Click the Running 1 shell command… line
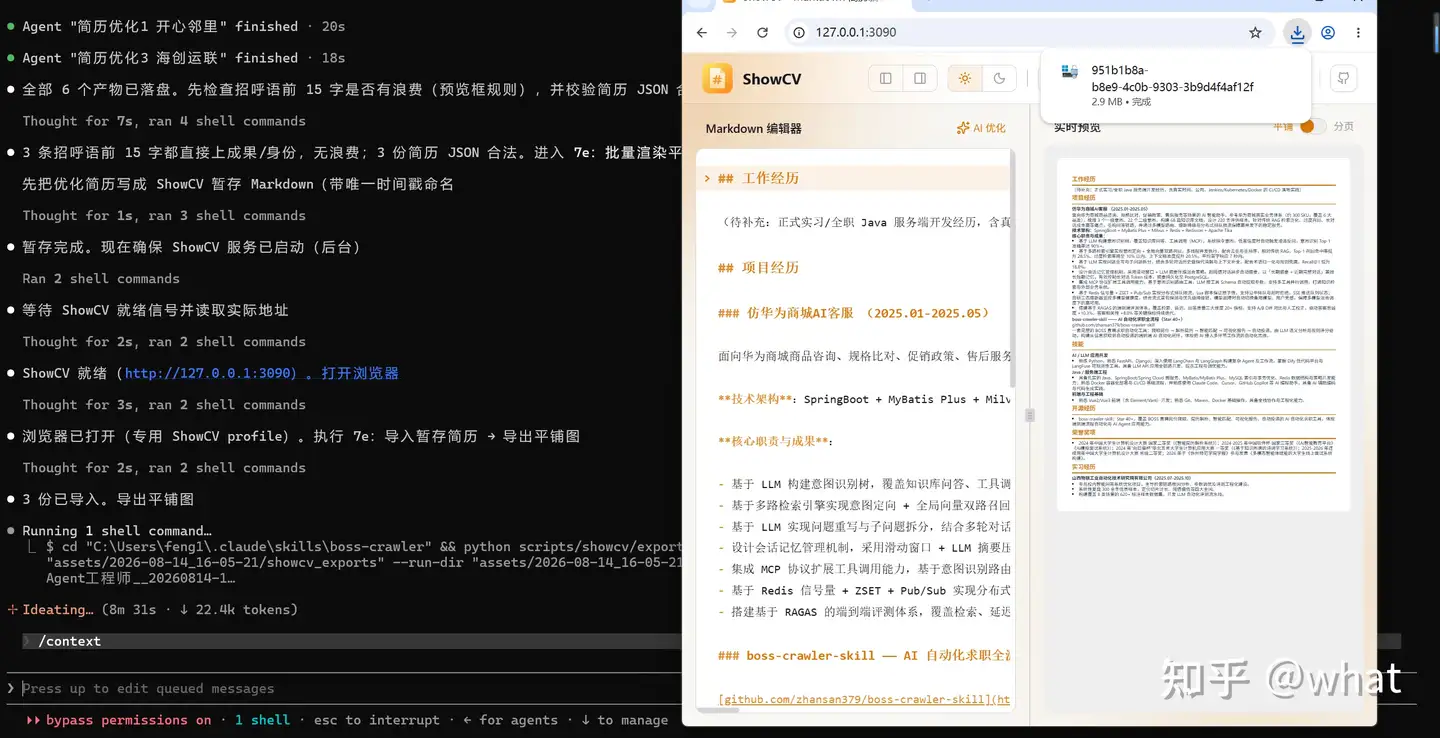The width and height of the screenshot is (1440, 738). click(117, 531)
